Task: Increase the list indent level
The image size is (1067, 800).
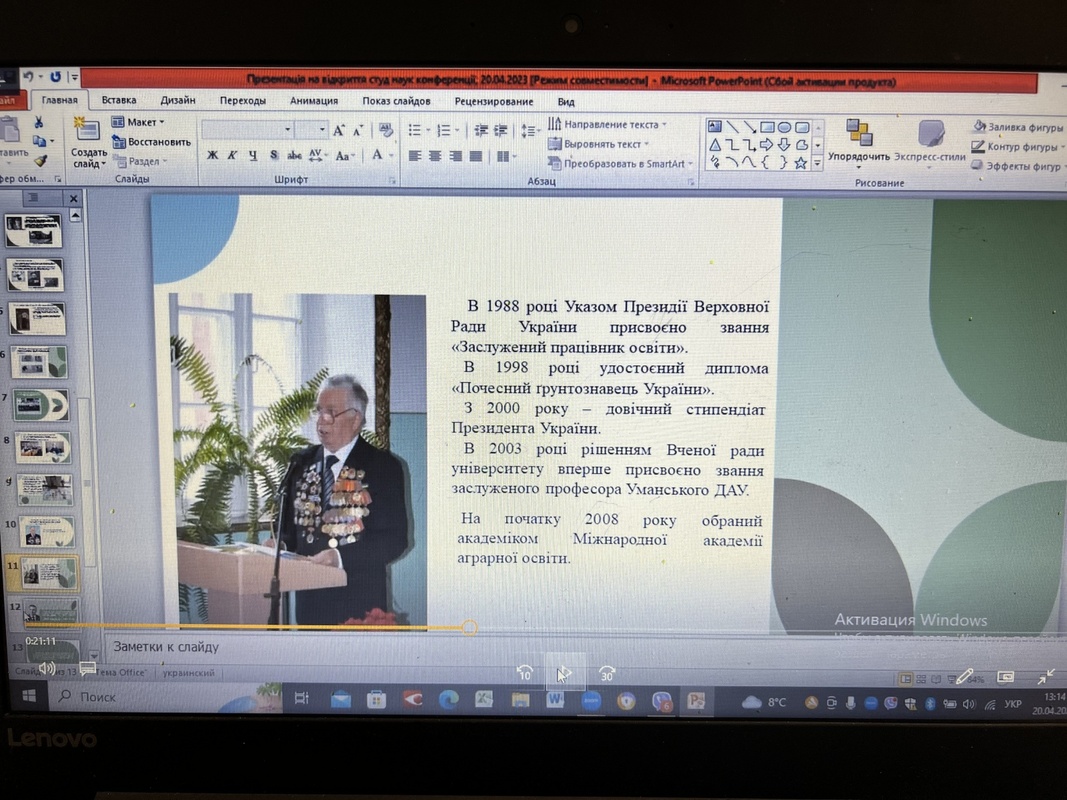Action: 501,130
